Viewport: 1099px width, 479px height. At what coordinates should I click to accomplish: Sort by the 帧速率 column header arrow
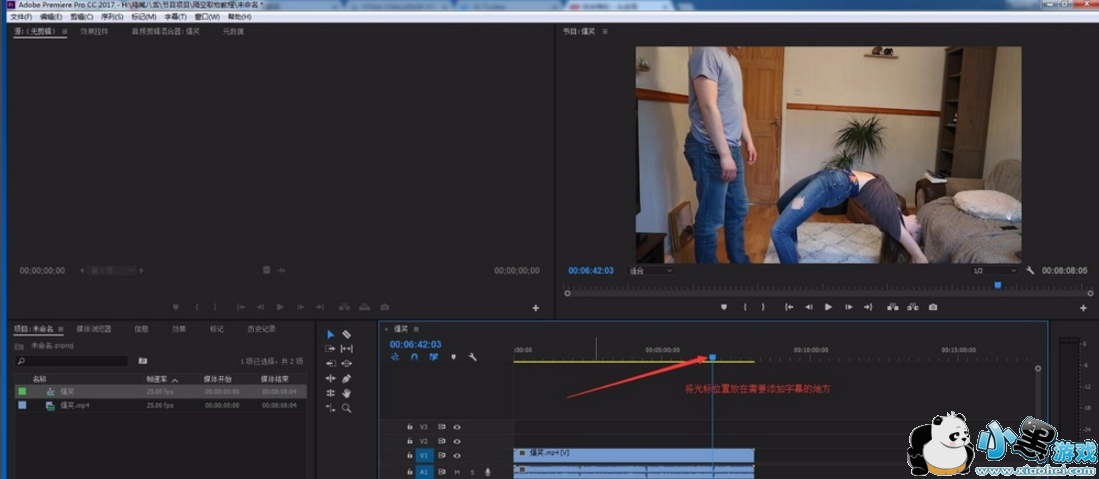pos(176,380)
